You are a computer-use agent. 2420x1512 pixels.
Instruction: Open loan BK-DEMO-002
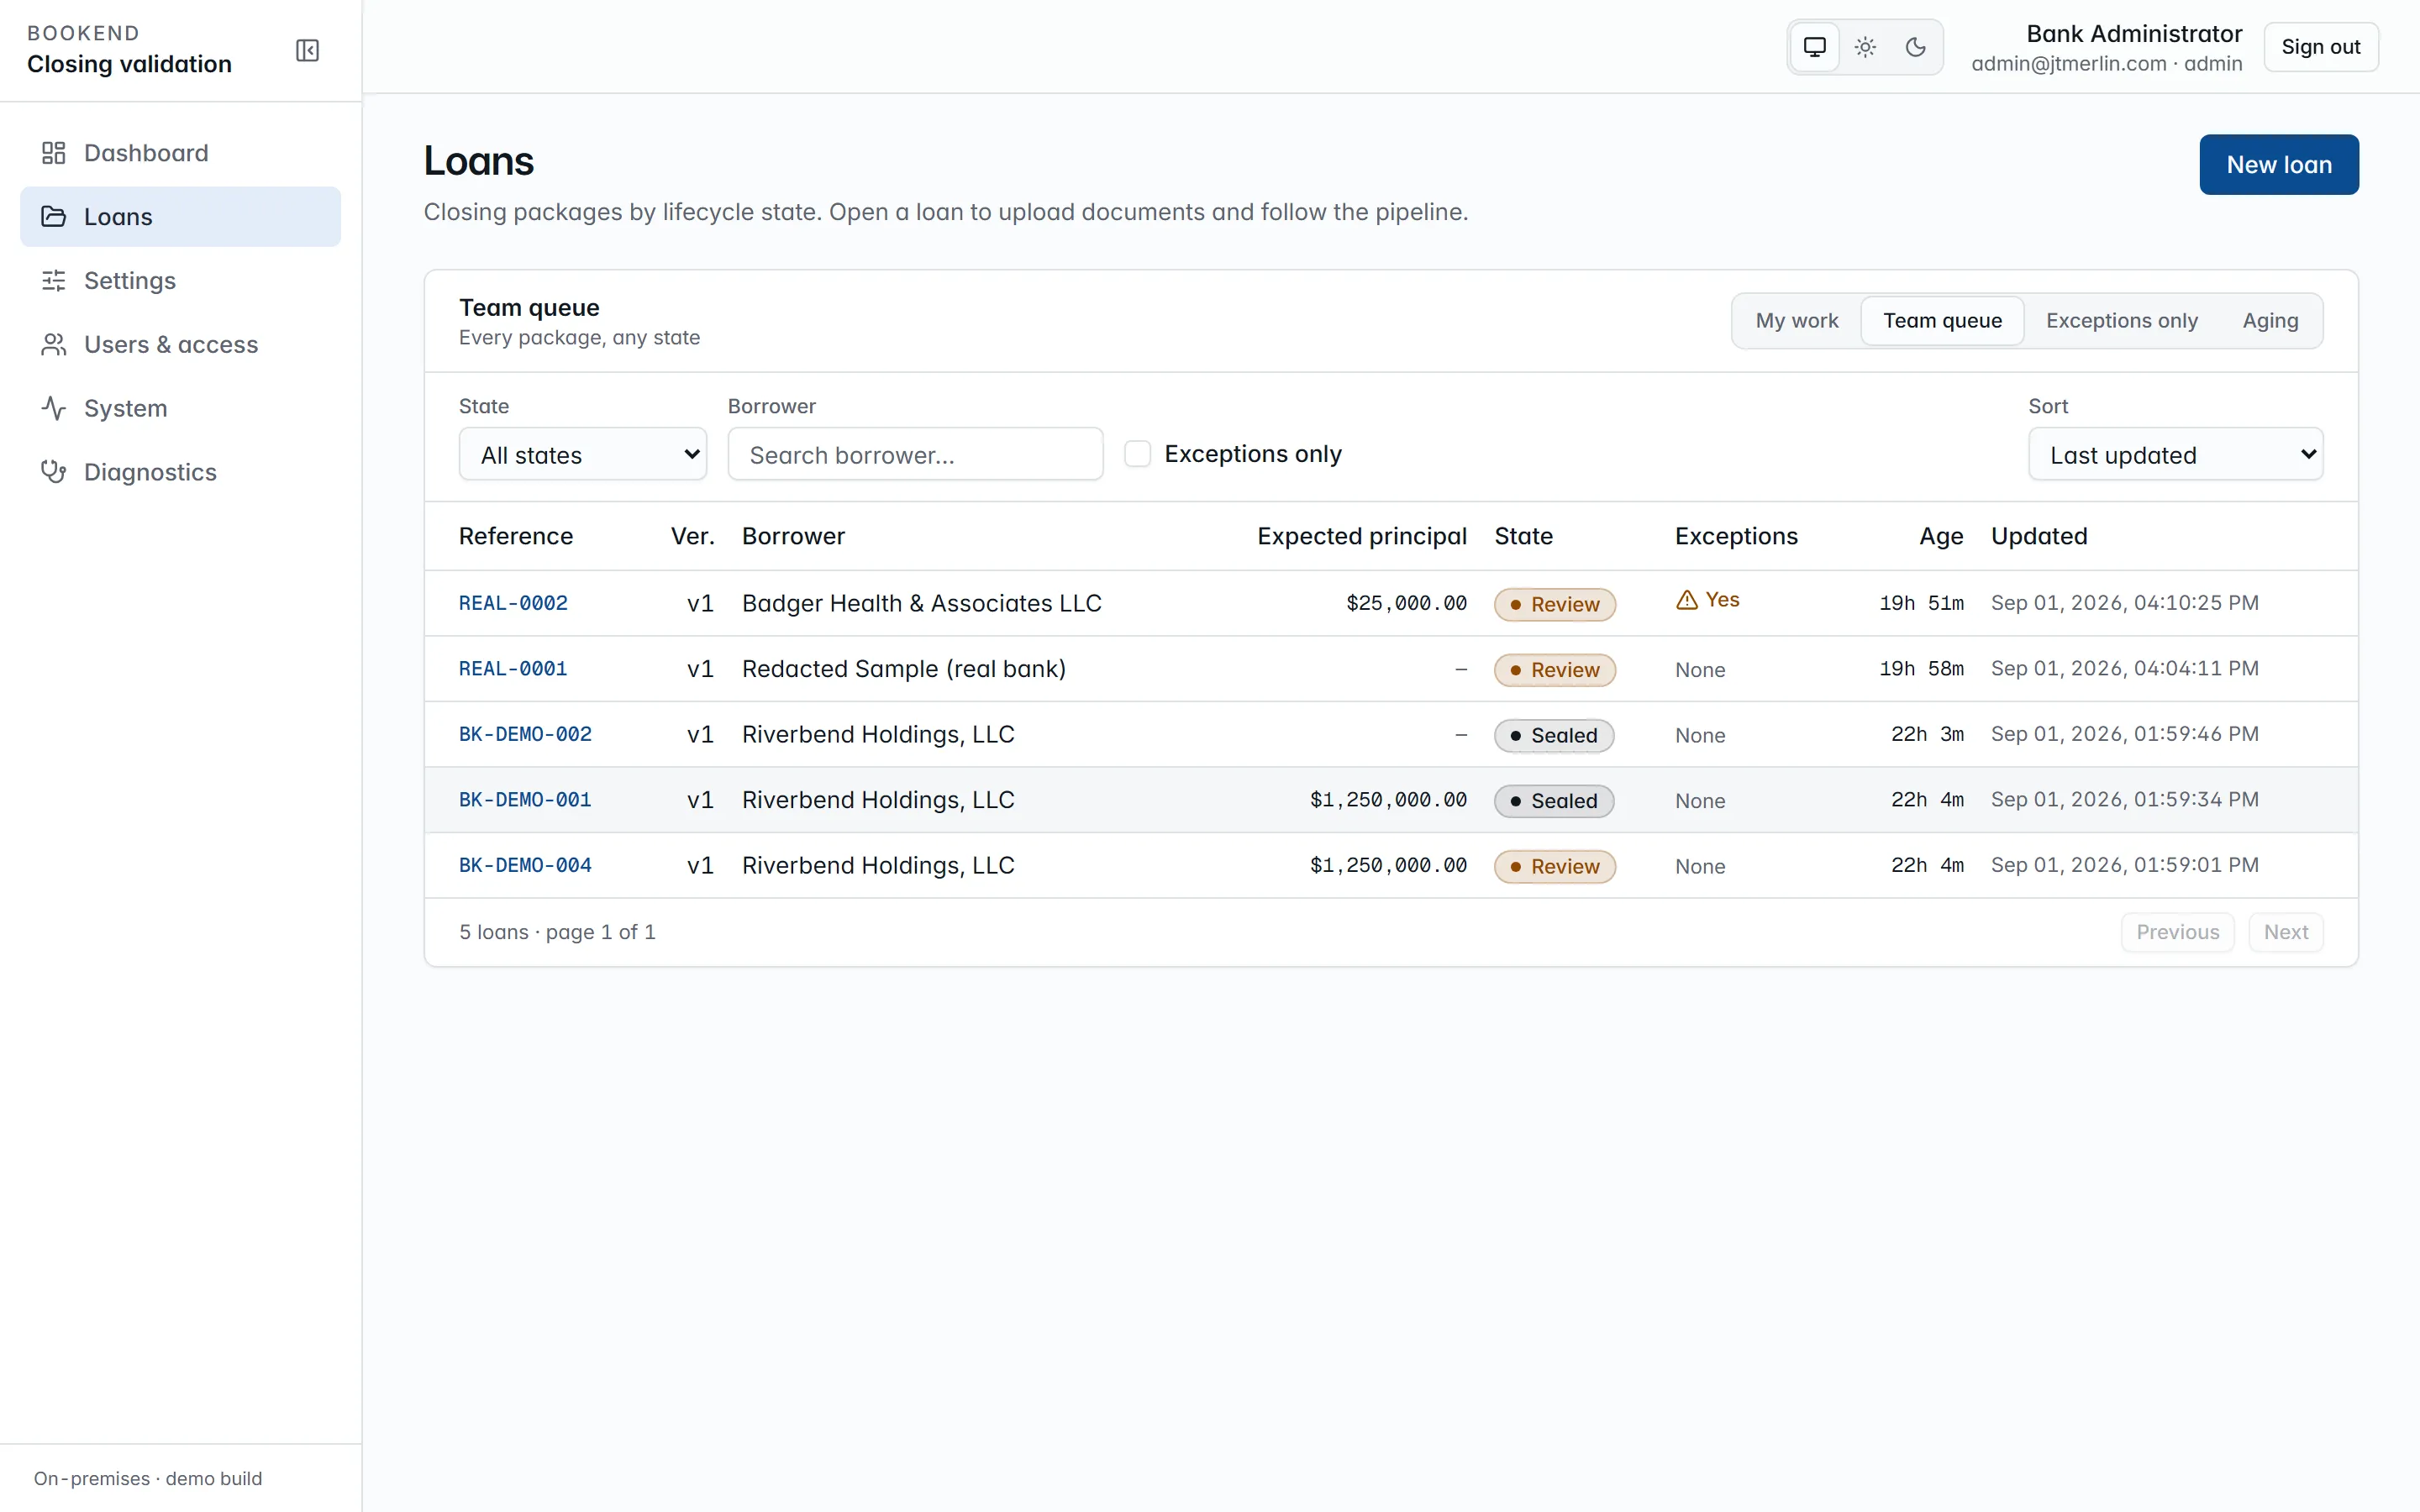coord(525,734)
